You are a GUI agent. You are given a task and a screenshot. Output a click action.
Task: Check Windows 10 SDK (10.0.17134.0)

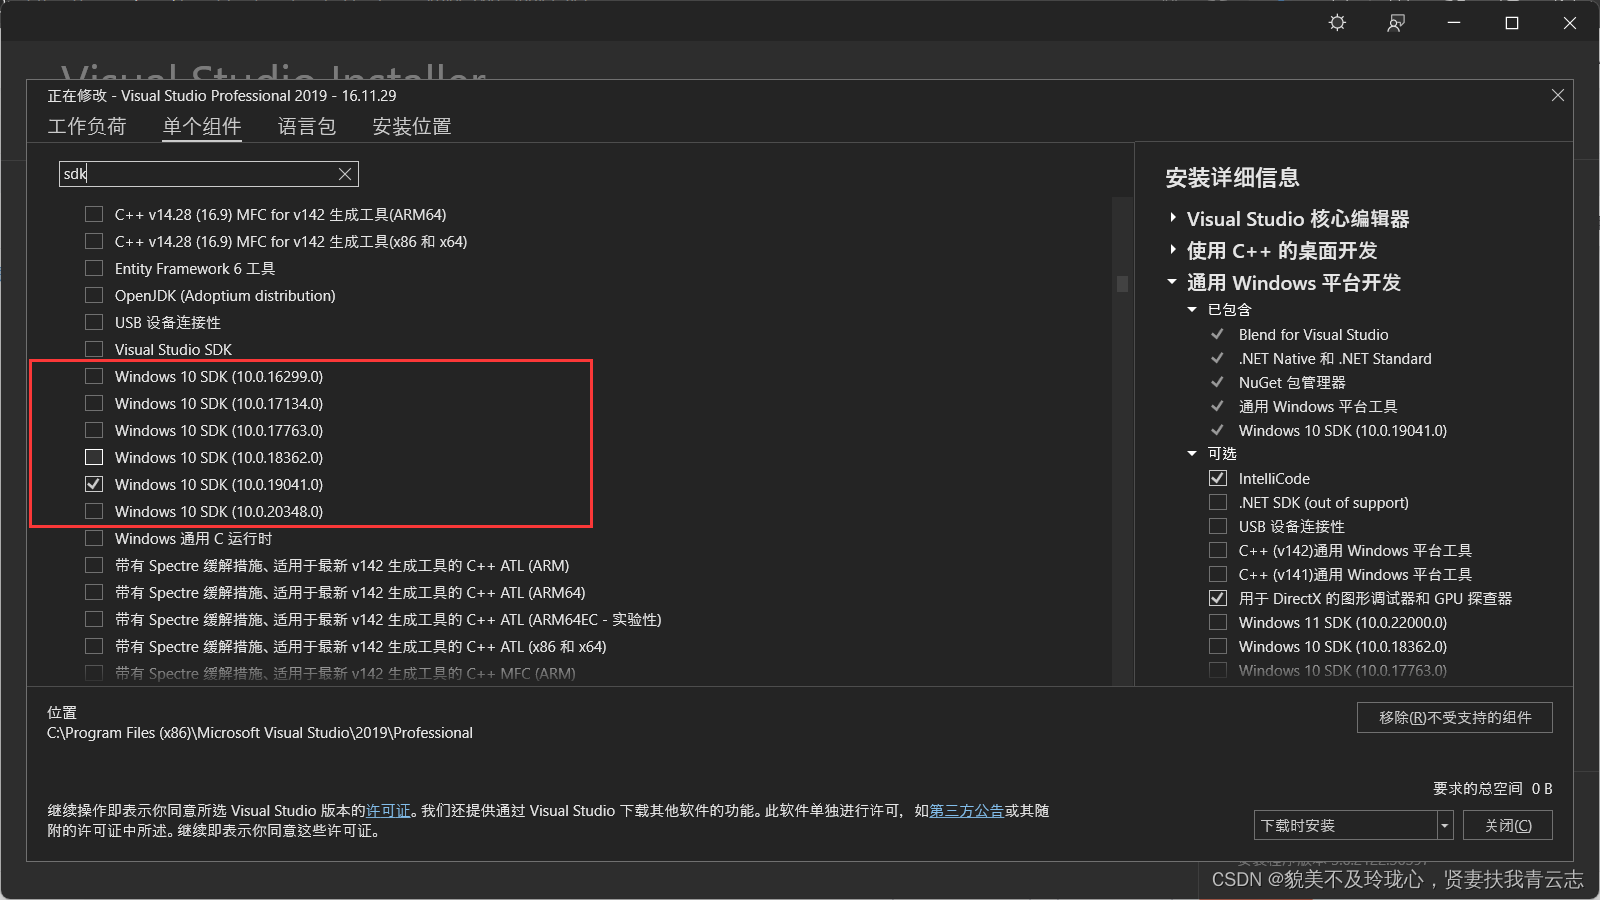(94, 403)
